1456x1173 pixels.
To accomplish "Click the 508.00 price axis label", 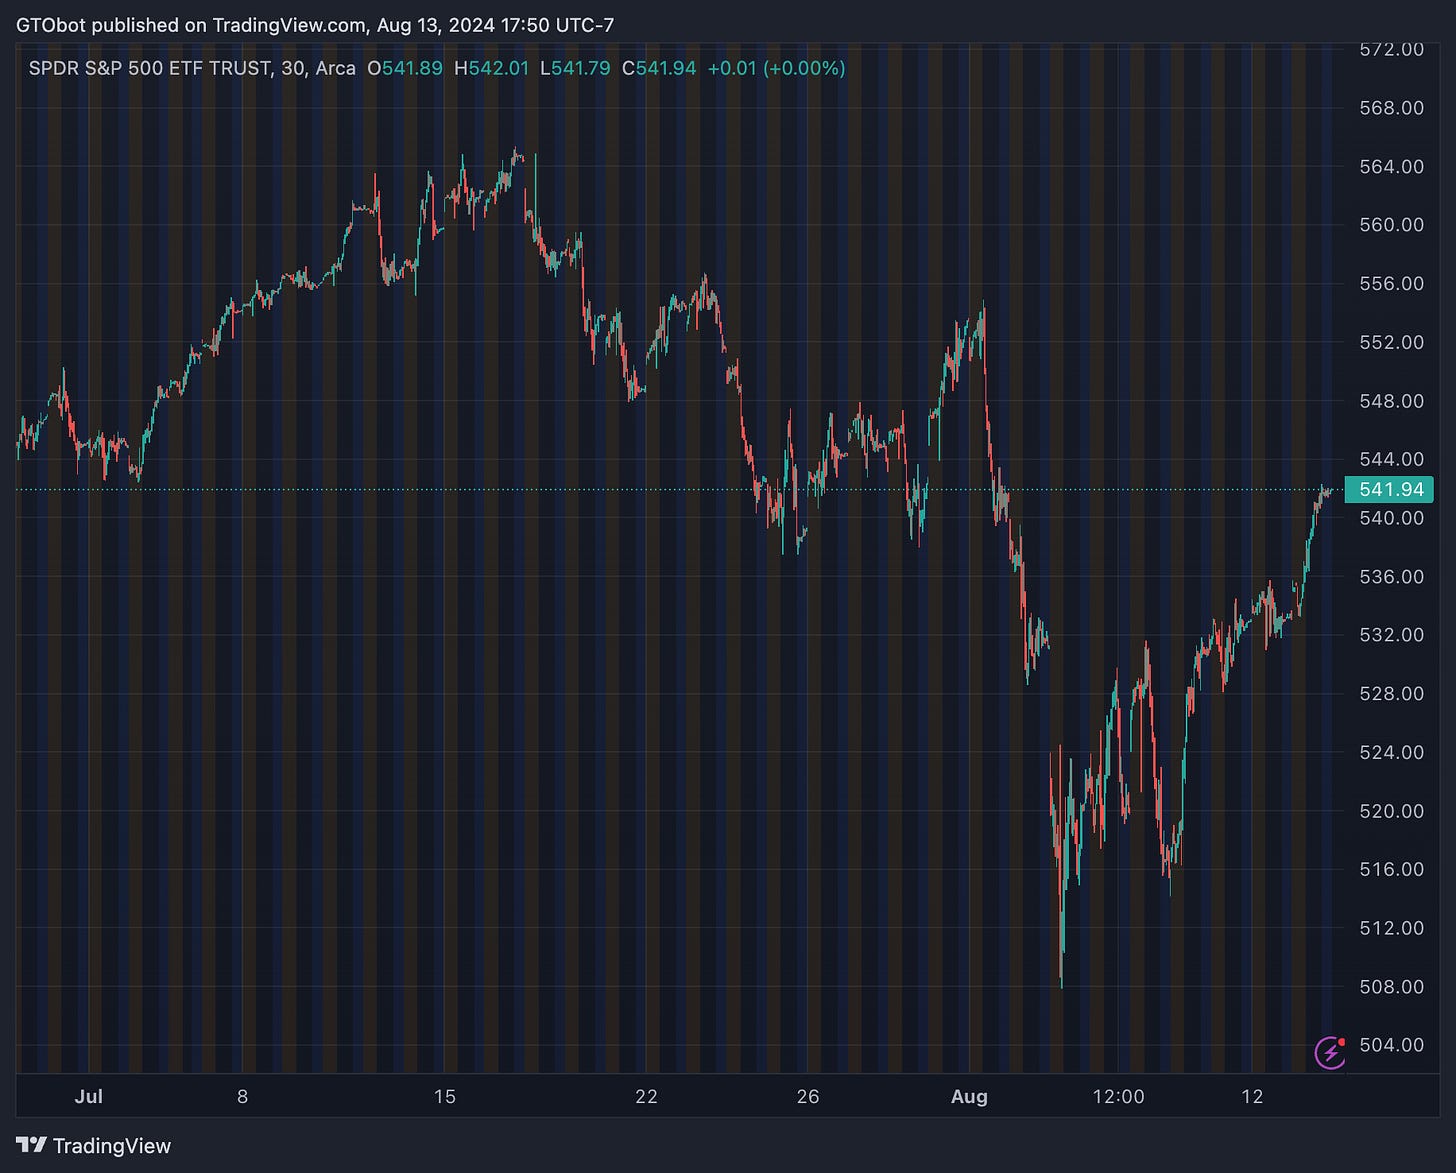I will 1391,986.
